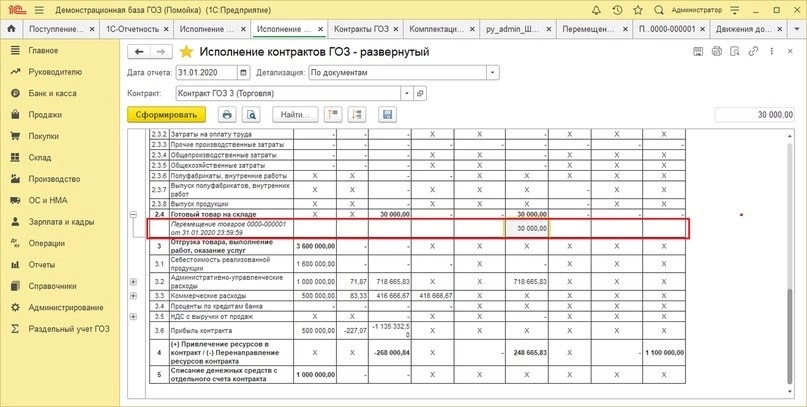Expand row 3.3 Коммерческие расходы
The image size is (807, 407).
(134, 296)
